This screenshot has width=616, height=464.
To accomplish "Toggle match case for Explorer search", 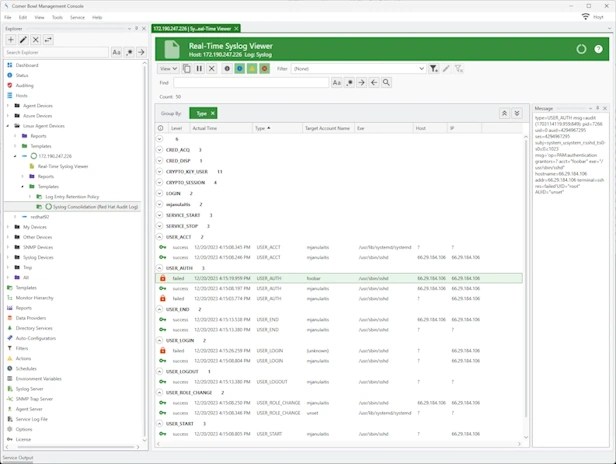I will (x=116, y=52).
